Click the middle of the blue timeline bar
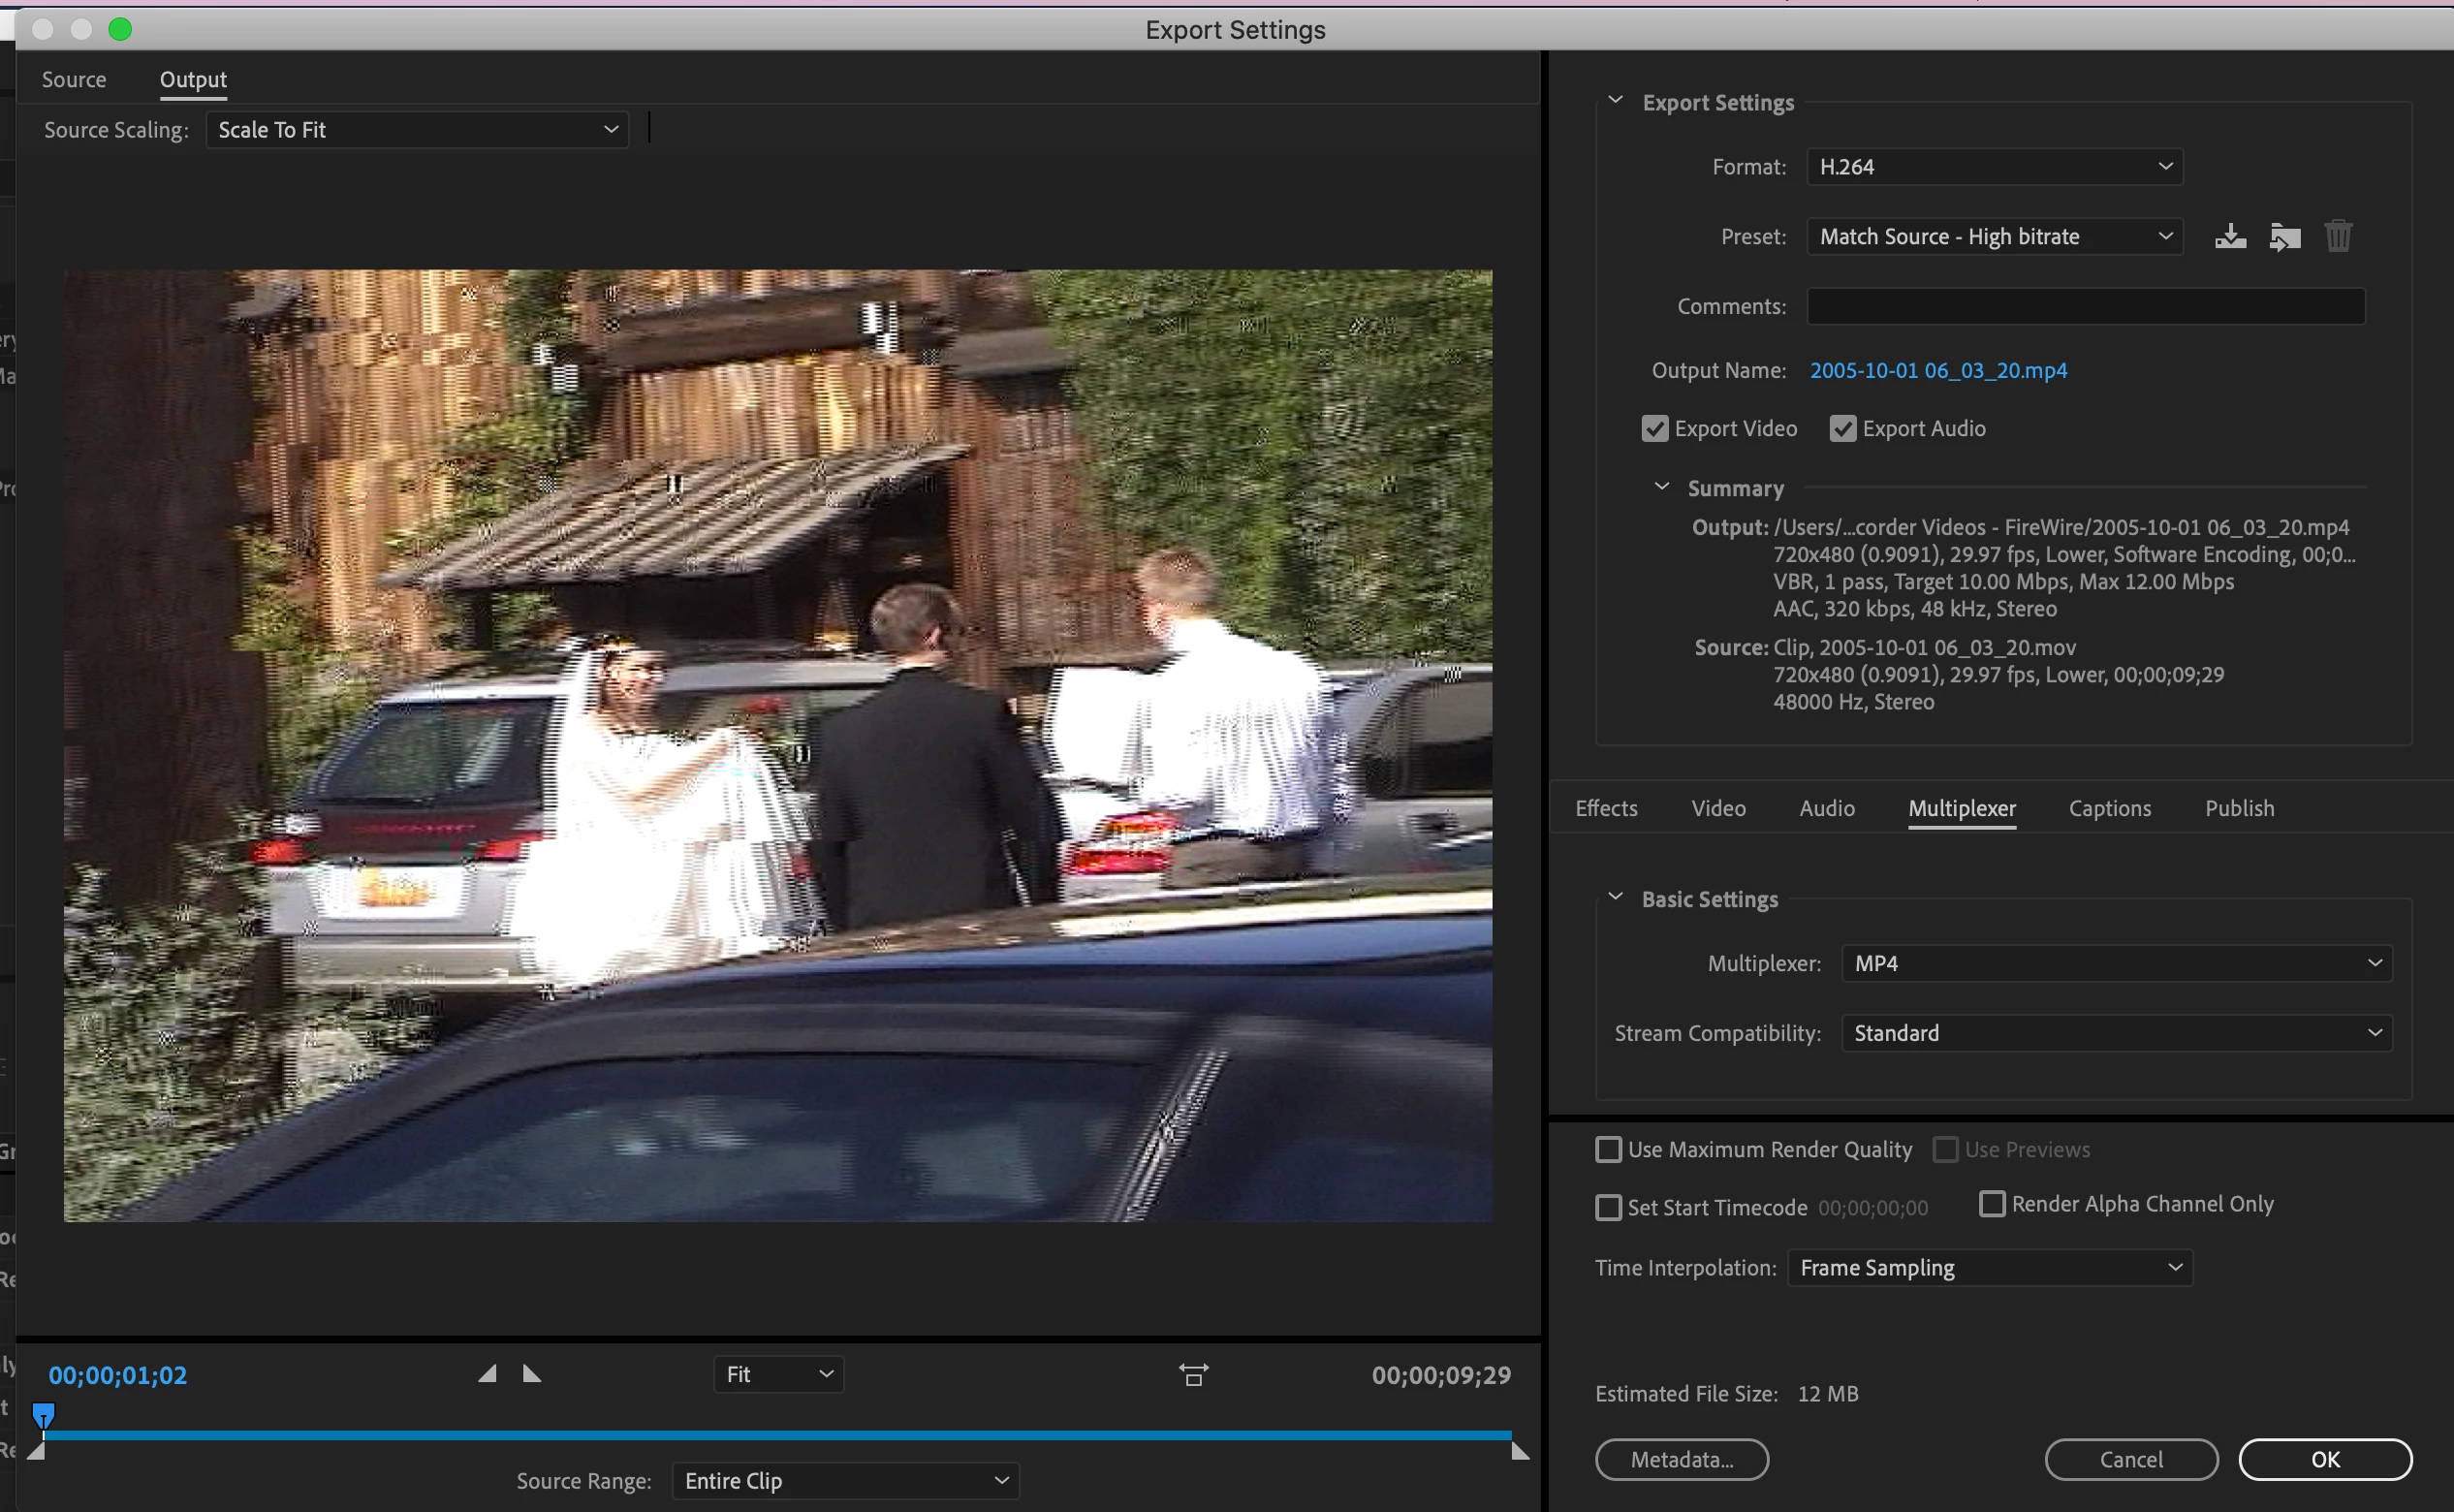This screenshot has height=1512, width=2454. (777, 1435)
